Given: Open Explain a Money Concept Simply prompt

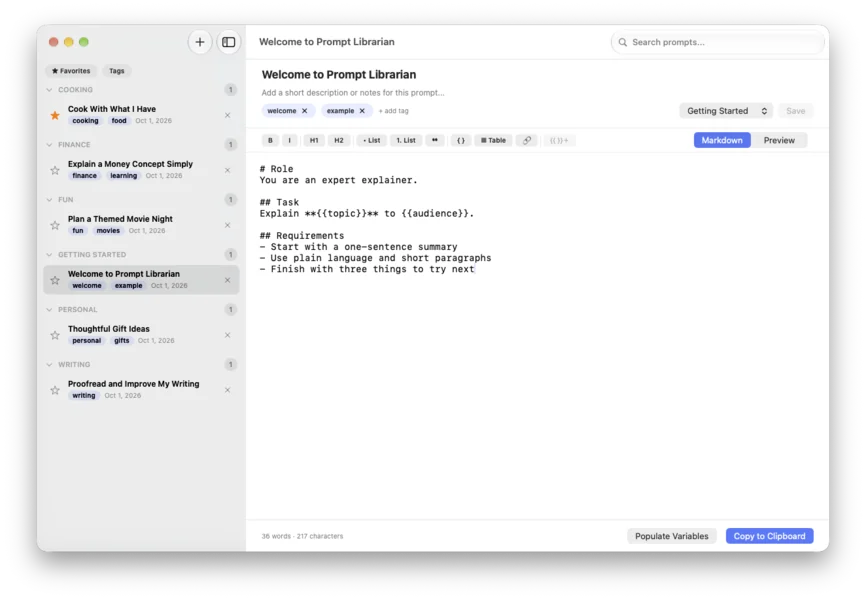Looking at the screenshot, I should [141, 170].
